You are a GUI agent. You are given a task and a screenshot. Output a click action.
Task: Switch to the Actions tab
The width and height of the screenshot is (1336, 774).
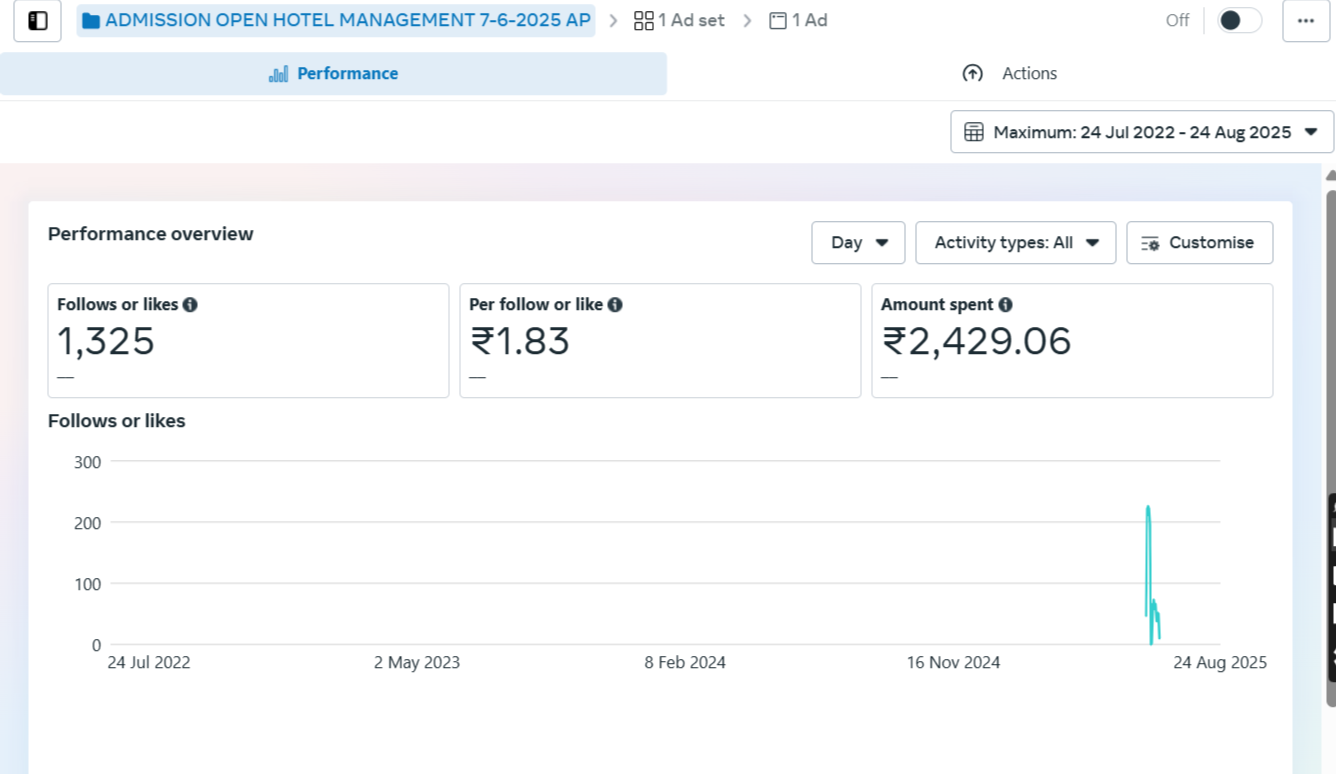pyautogui.click(x=1009, y=74)
